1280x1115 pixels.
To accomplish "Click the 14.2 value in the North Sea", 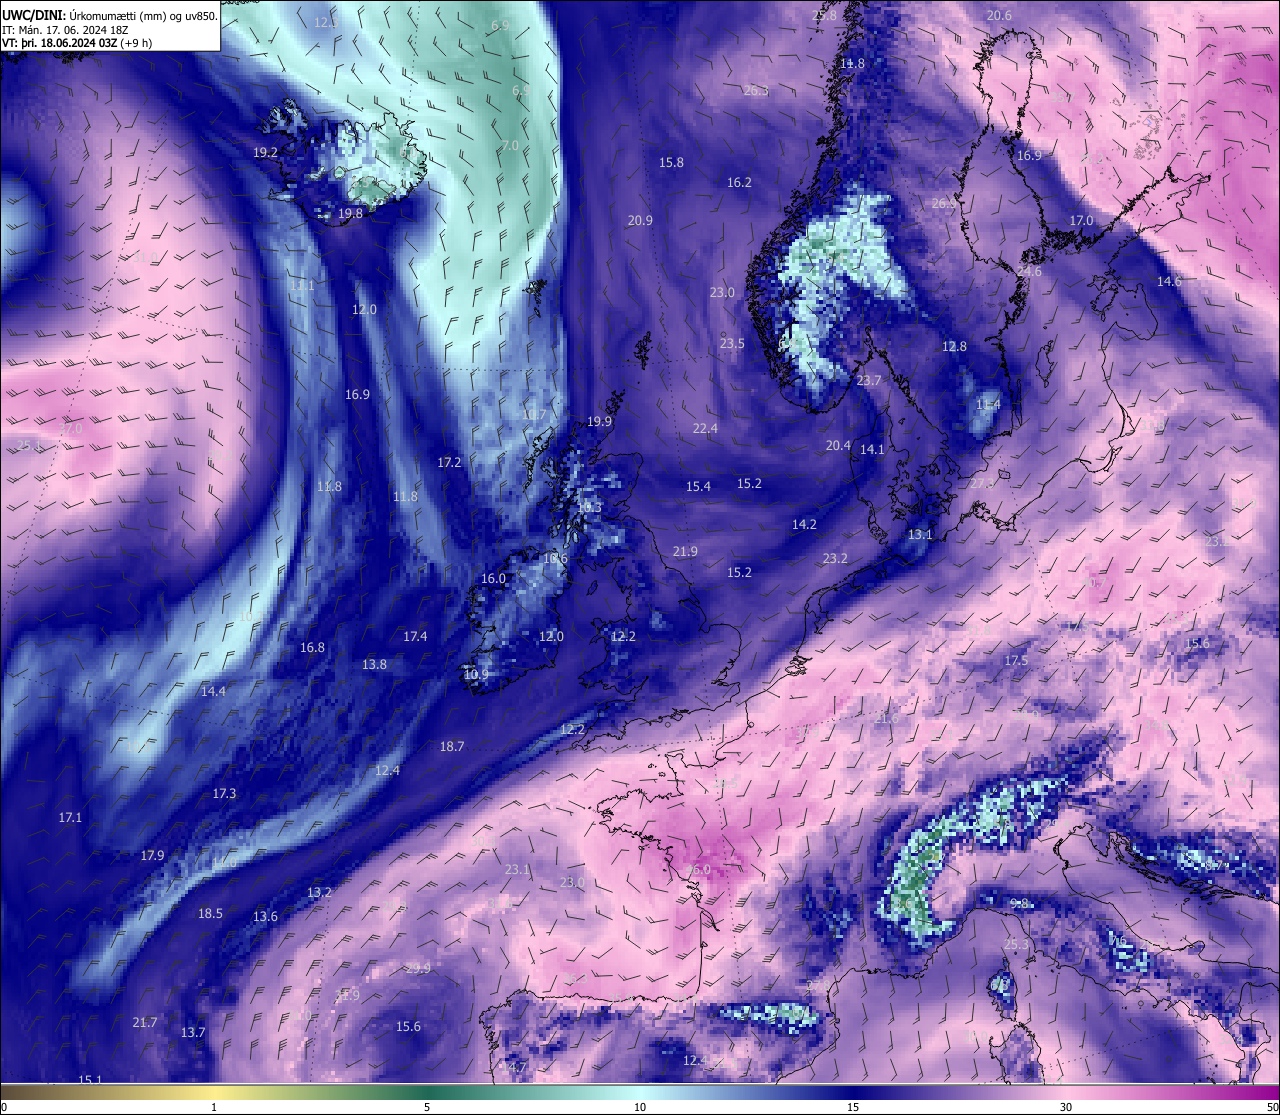I will (804, 524).
